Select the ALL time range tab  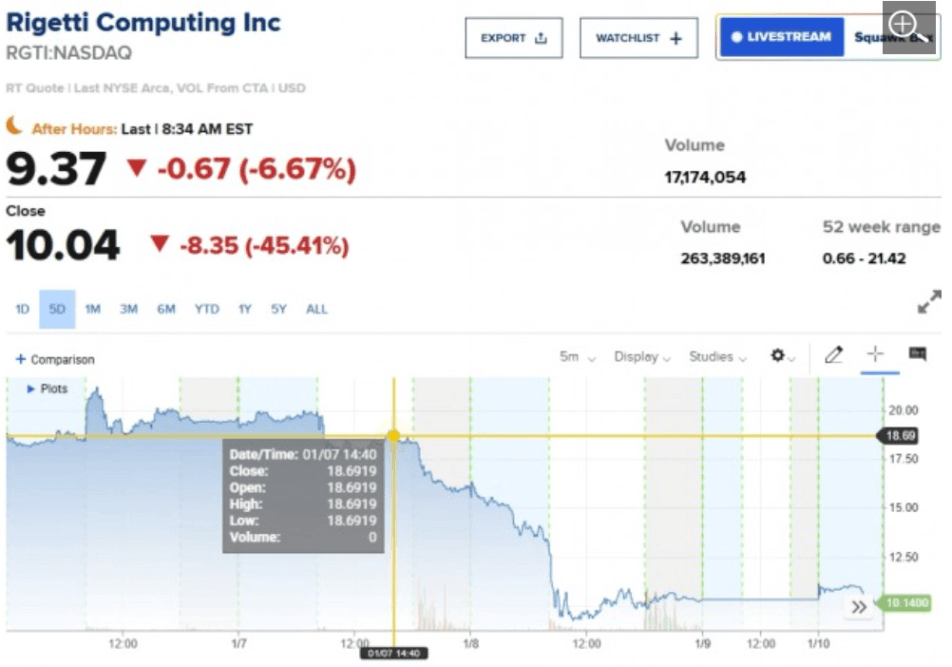click(316, 309)
